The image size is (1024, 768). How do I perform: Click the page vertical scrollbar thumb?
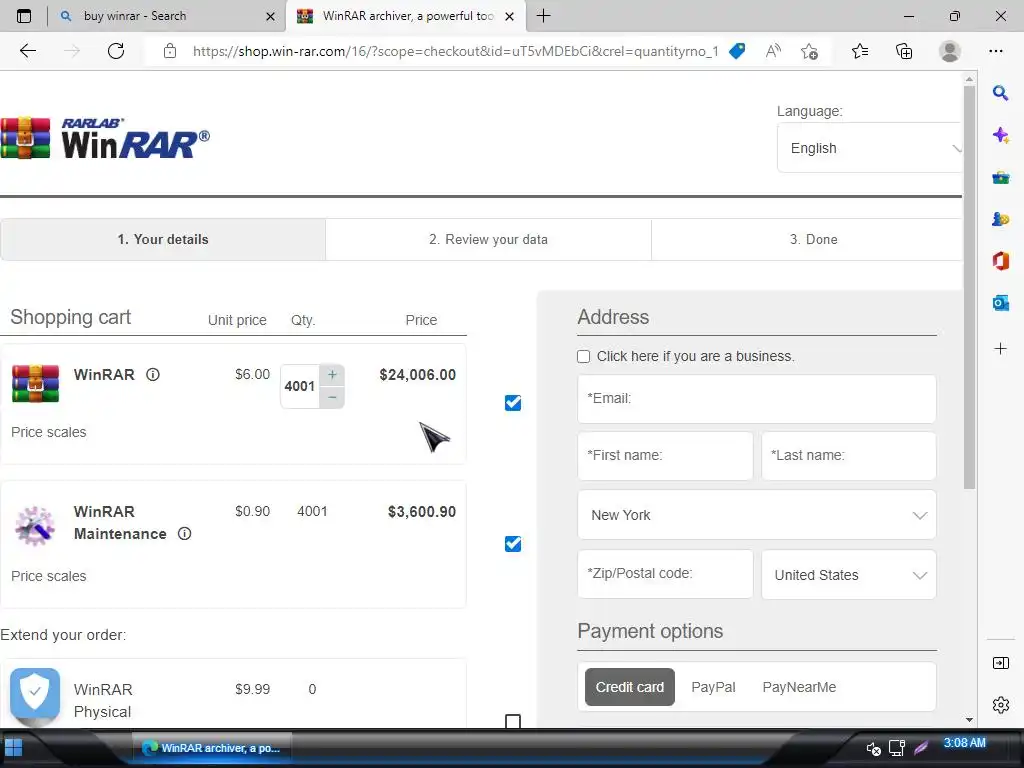click(969, 286)
